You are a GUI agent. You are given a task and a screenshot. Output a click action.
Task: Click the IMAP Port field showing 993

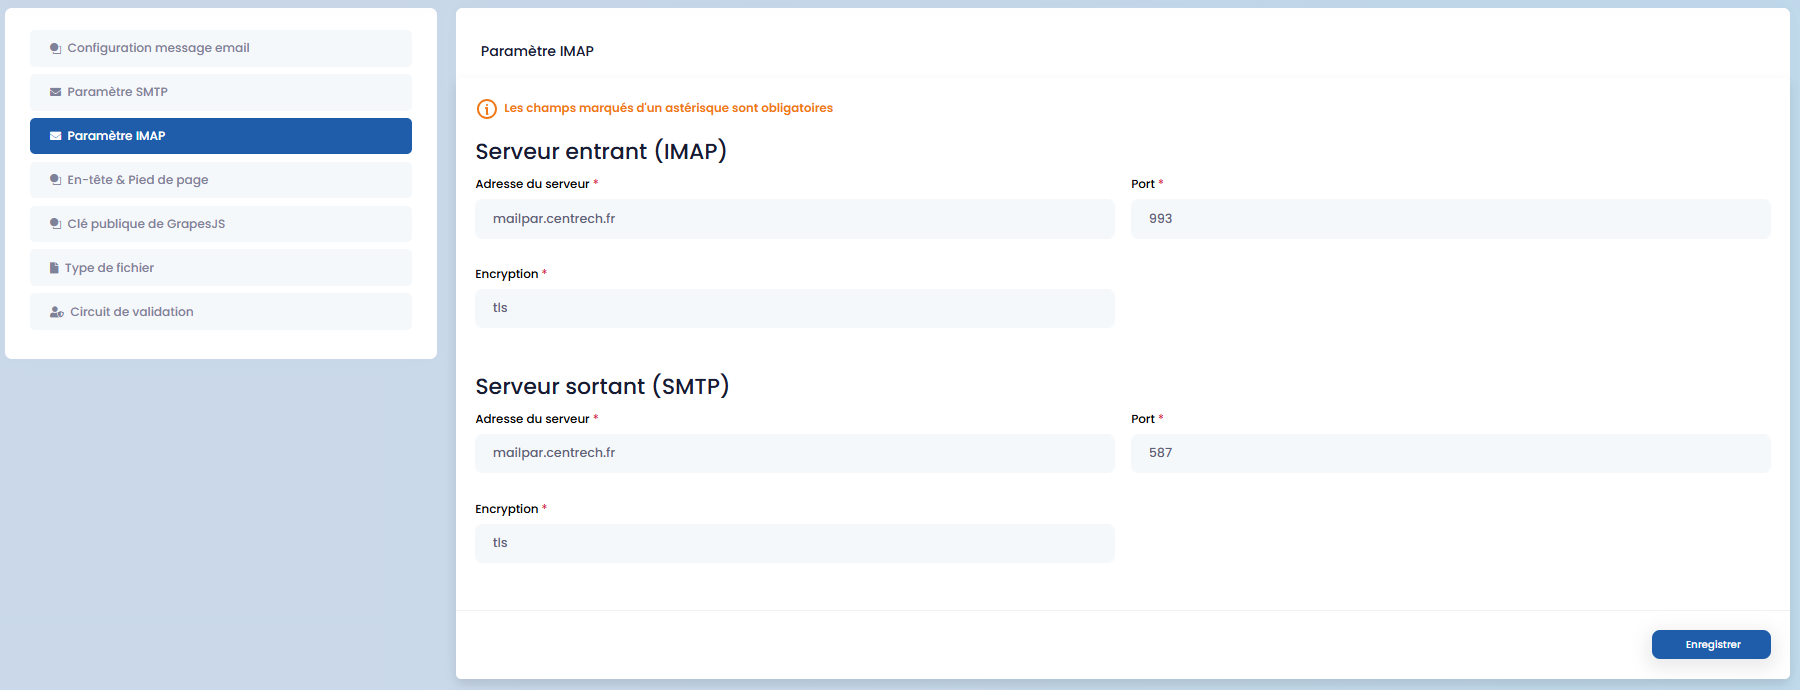tap(1450, 219)
